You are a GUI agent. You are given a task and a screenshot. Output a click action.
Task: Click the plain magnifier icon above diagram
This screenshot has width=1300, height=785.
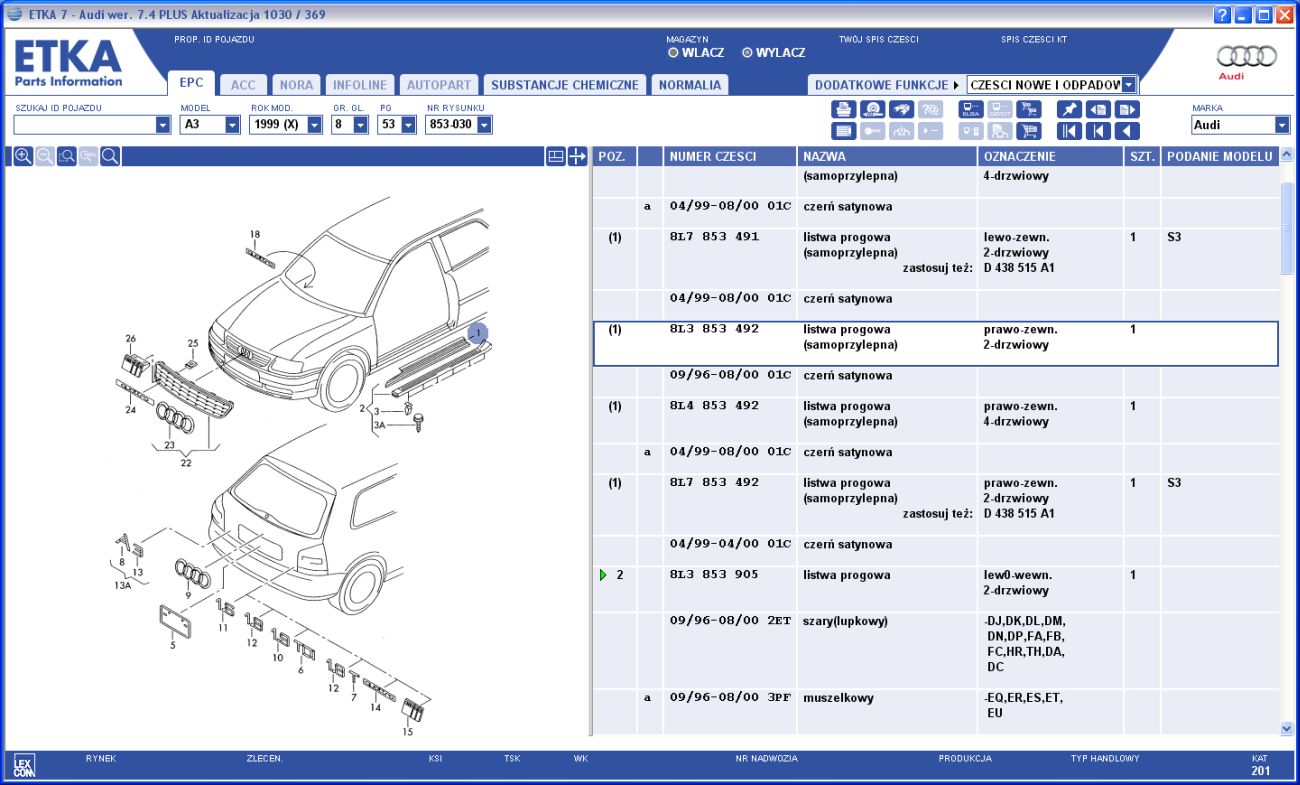[x=110, y=156]
